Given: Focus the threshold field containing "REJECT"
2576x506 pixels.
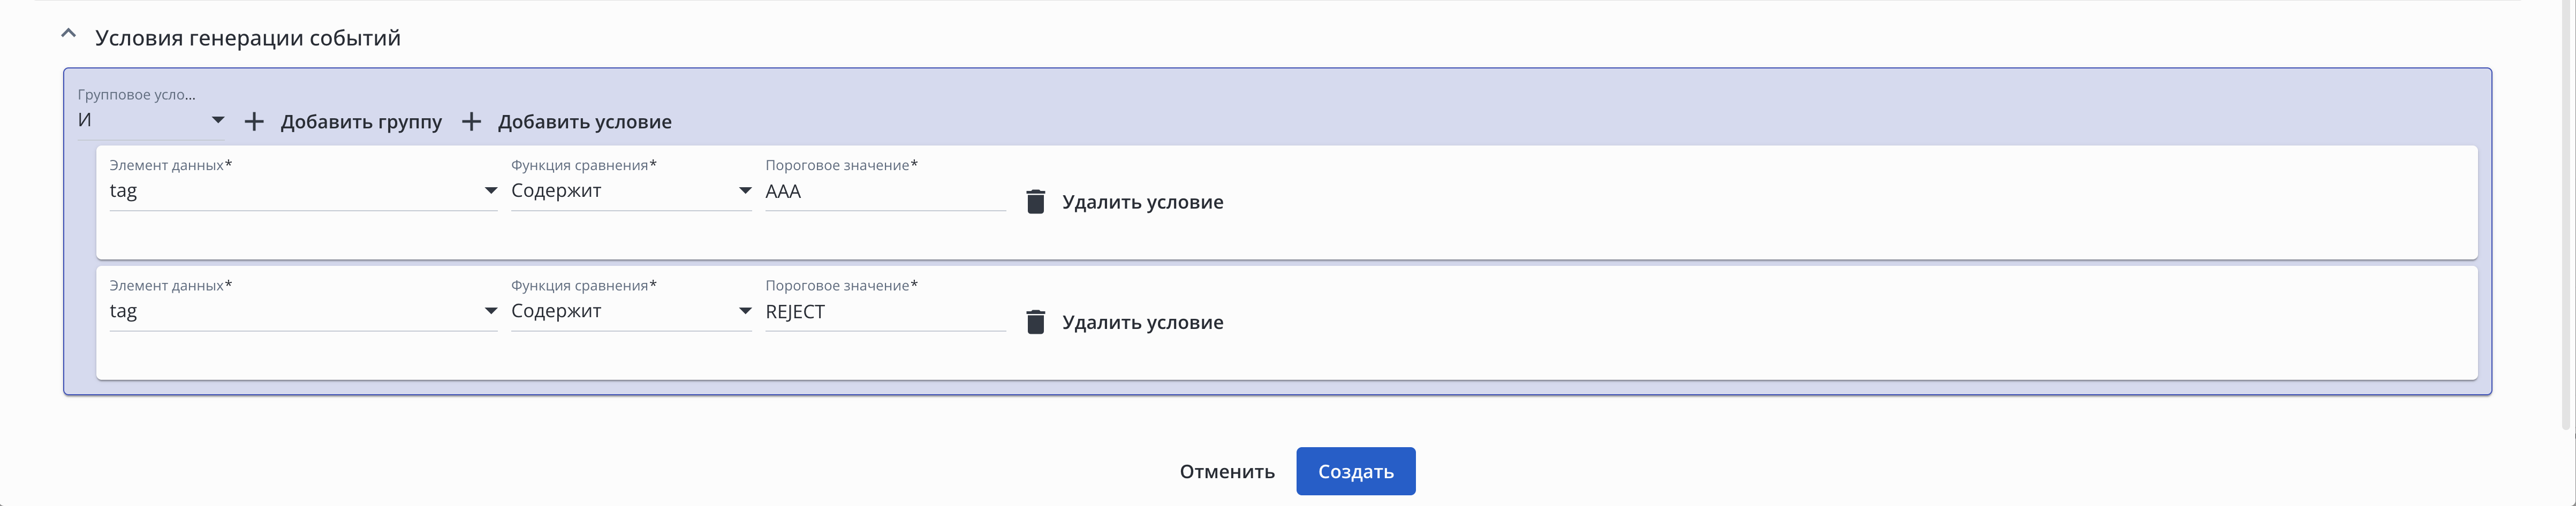Looking at the screenshot, I should pos(884,312).
